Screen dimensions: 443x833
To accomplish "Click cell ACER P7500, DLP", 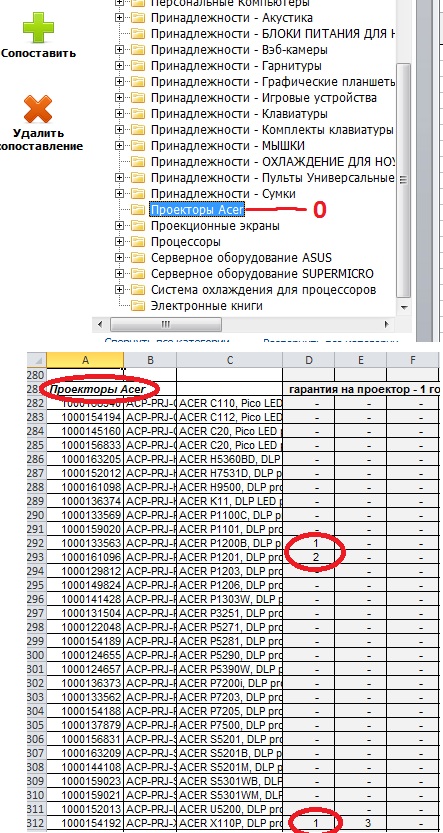I will pos(229,725).
